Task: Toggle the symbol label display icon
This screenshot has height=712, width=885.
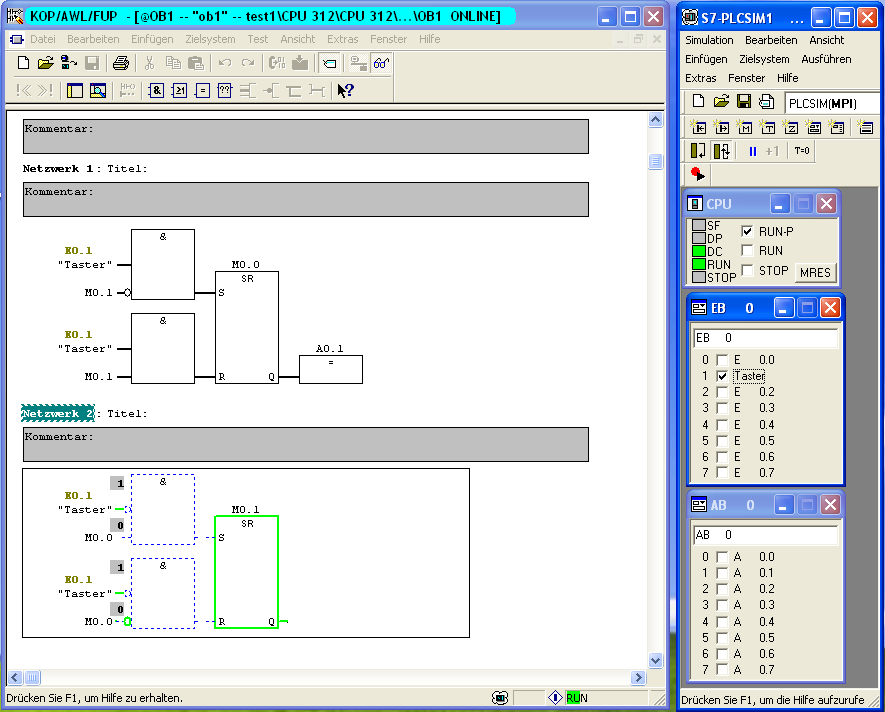Action: tap(329, 63)
